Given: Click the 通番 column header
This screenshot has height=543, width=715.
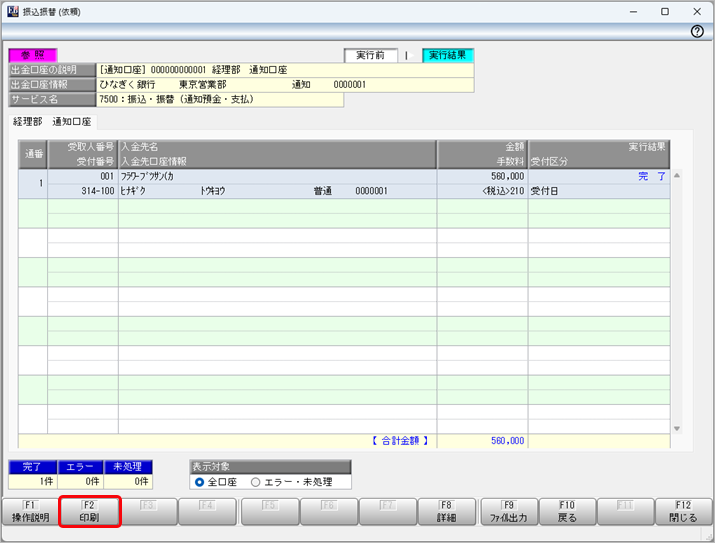Looking at the screenshot, I should click(33, 154).
